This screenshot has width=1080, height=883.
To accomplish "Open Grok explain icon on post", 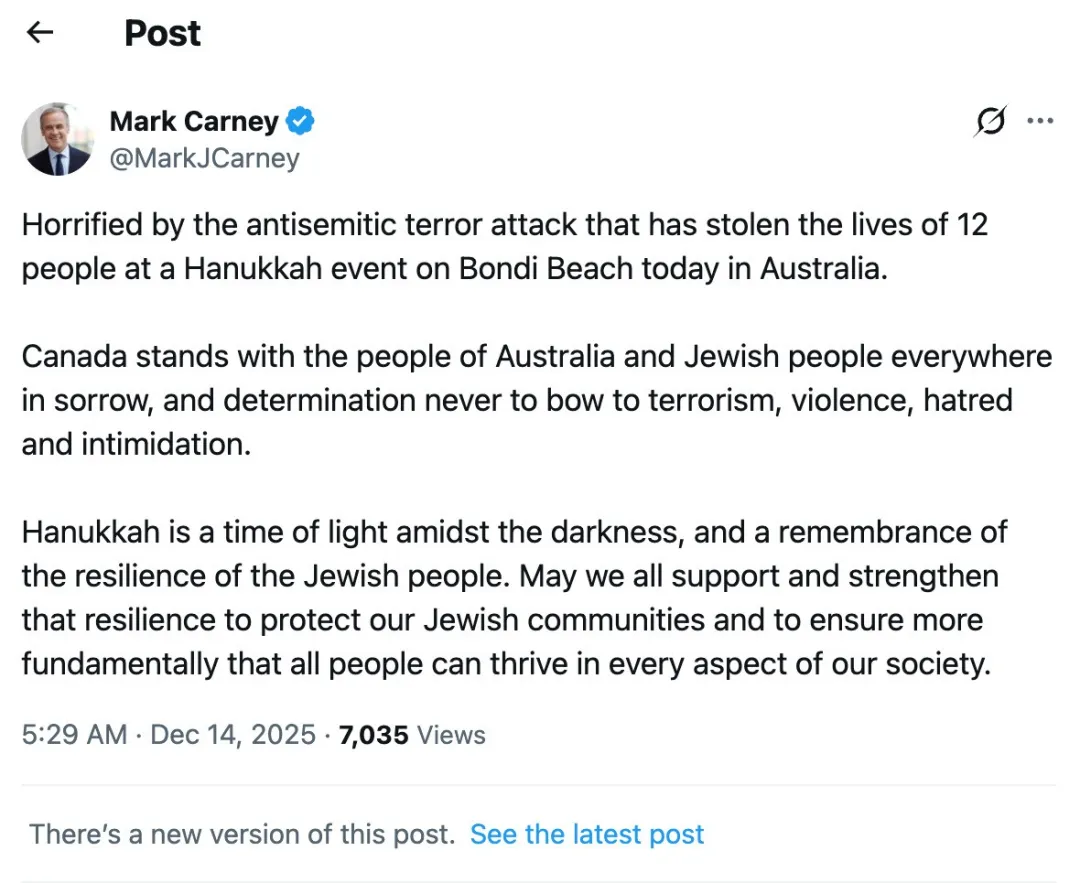I will click(990, 122).
